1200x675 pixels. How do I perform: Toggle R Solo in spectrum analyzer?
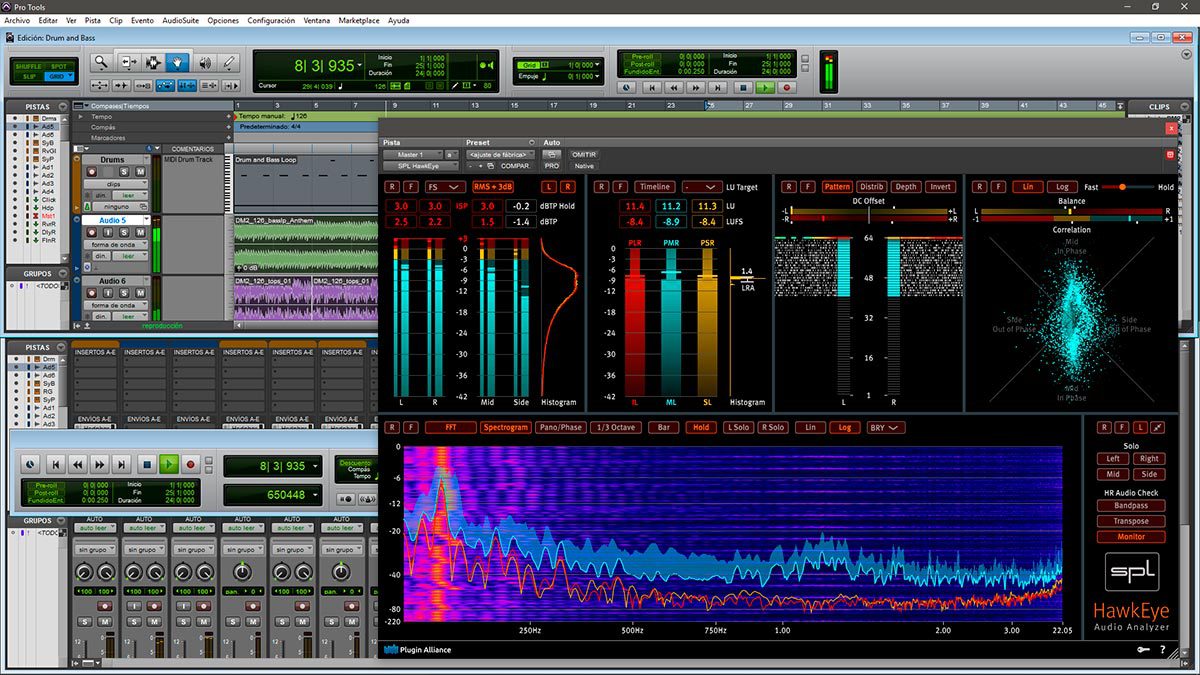pyautogui.click(x=772, y=427)
